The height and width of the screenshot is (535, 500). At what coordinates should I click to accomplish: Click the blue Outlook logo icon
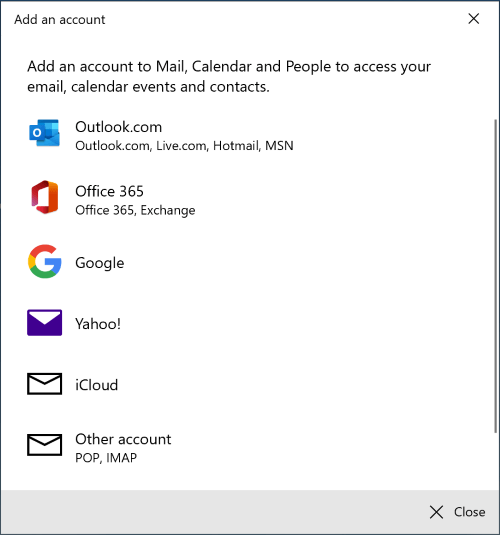(44, 133)
